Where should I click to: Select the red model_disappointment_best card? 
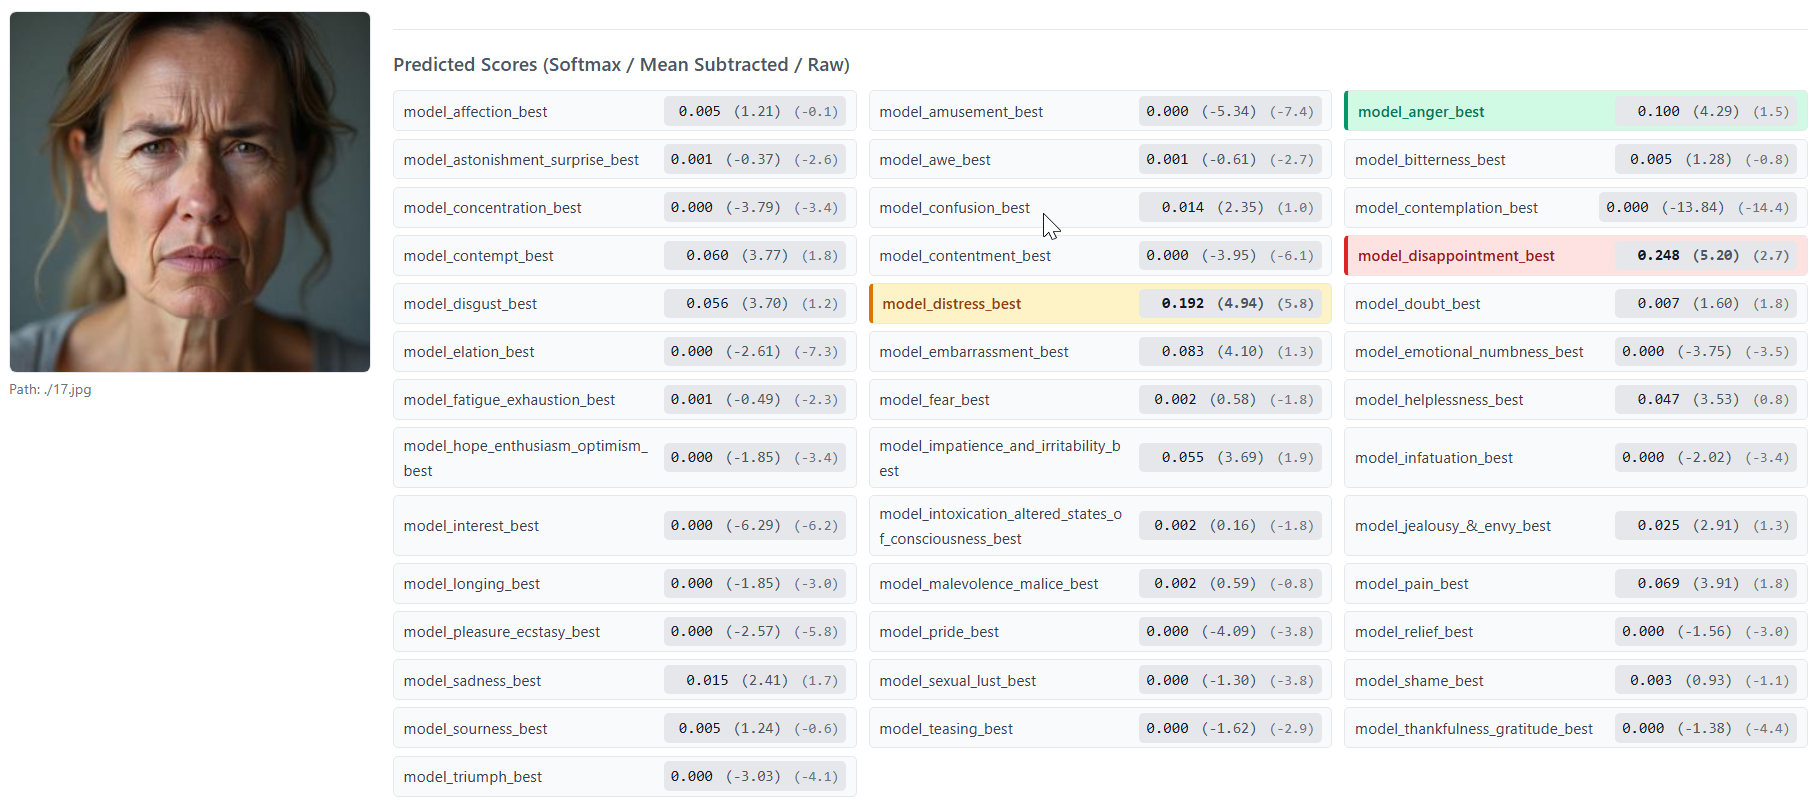point(1575,256)
